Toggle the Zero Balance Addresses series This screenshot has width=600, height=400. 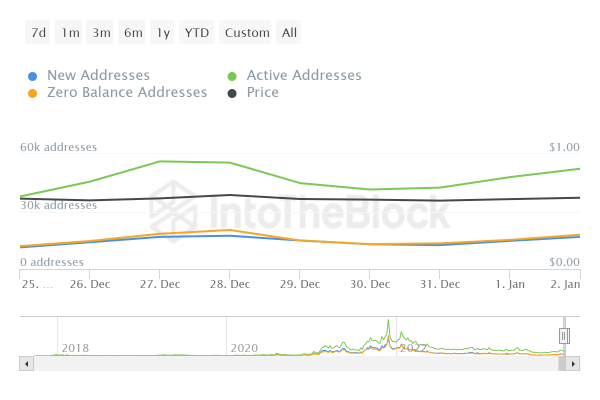pyautogui.click(x=127, y=93)
